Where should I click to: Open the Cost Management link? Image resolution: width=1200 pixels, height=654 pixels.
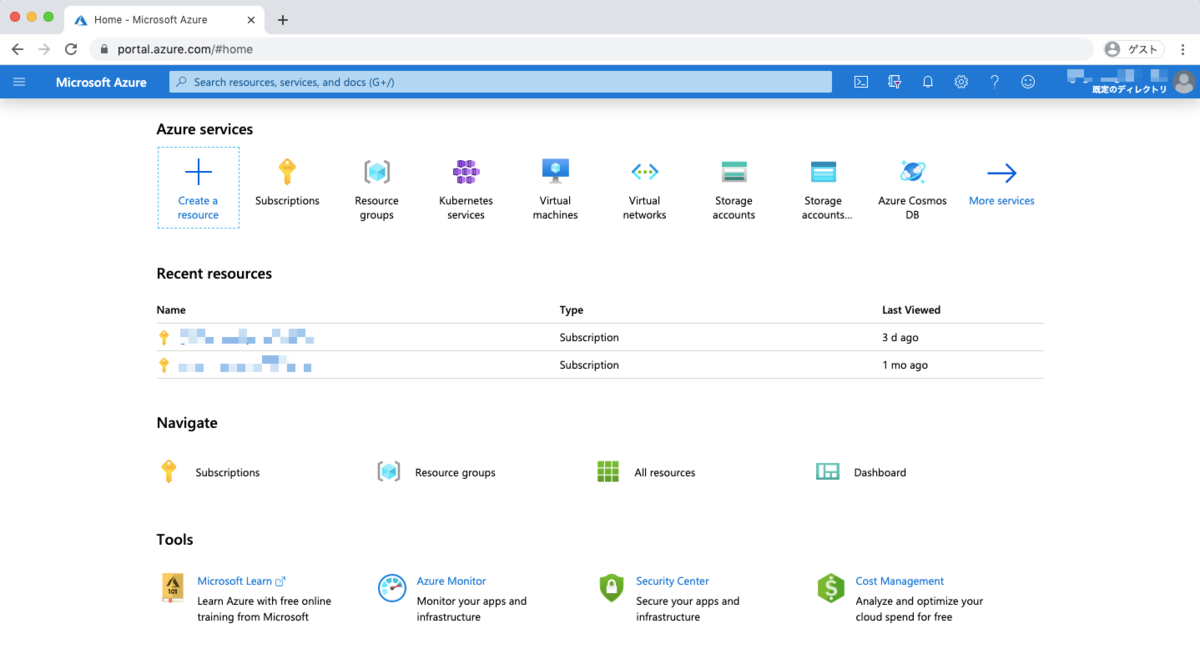tap(900, 581)
